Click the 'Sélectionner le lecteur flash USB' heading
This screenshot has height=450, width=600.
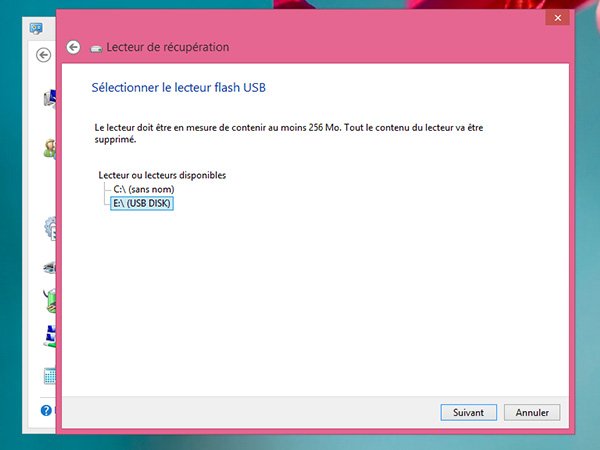pos(178,87)
